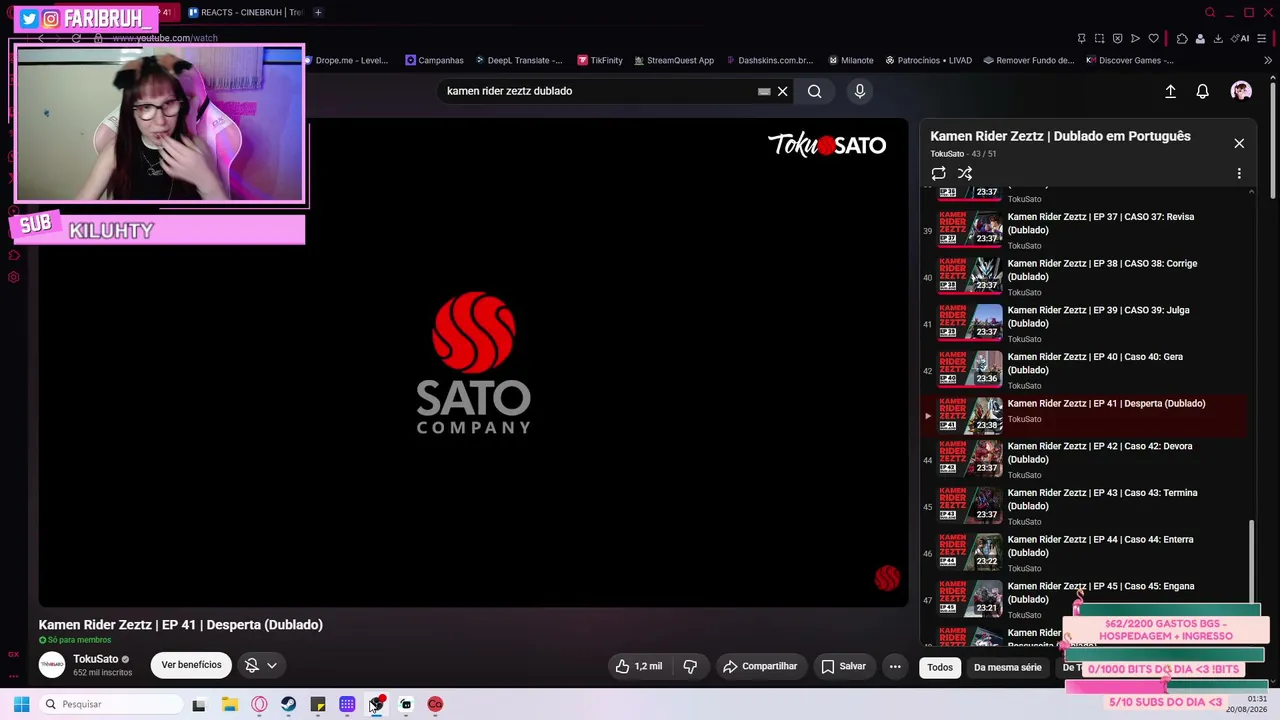Open the browser tab search magnifier
Image resolution: width=1280 pixels, height=720 pixels.
pyautogui.click(x=1210, y=12)
